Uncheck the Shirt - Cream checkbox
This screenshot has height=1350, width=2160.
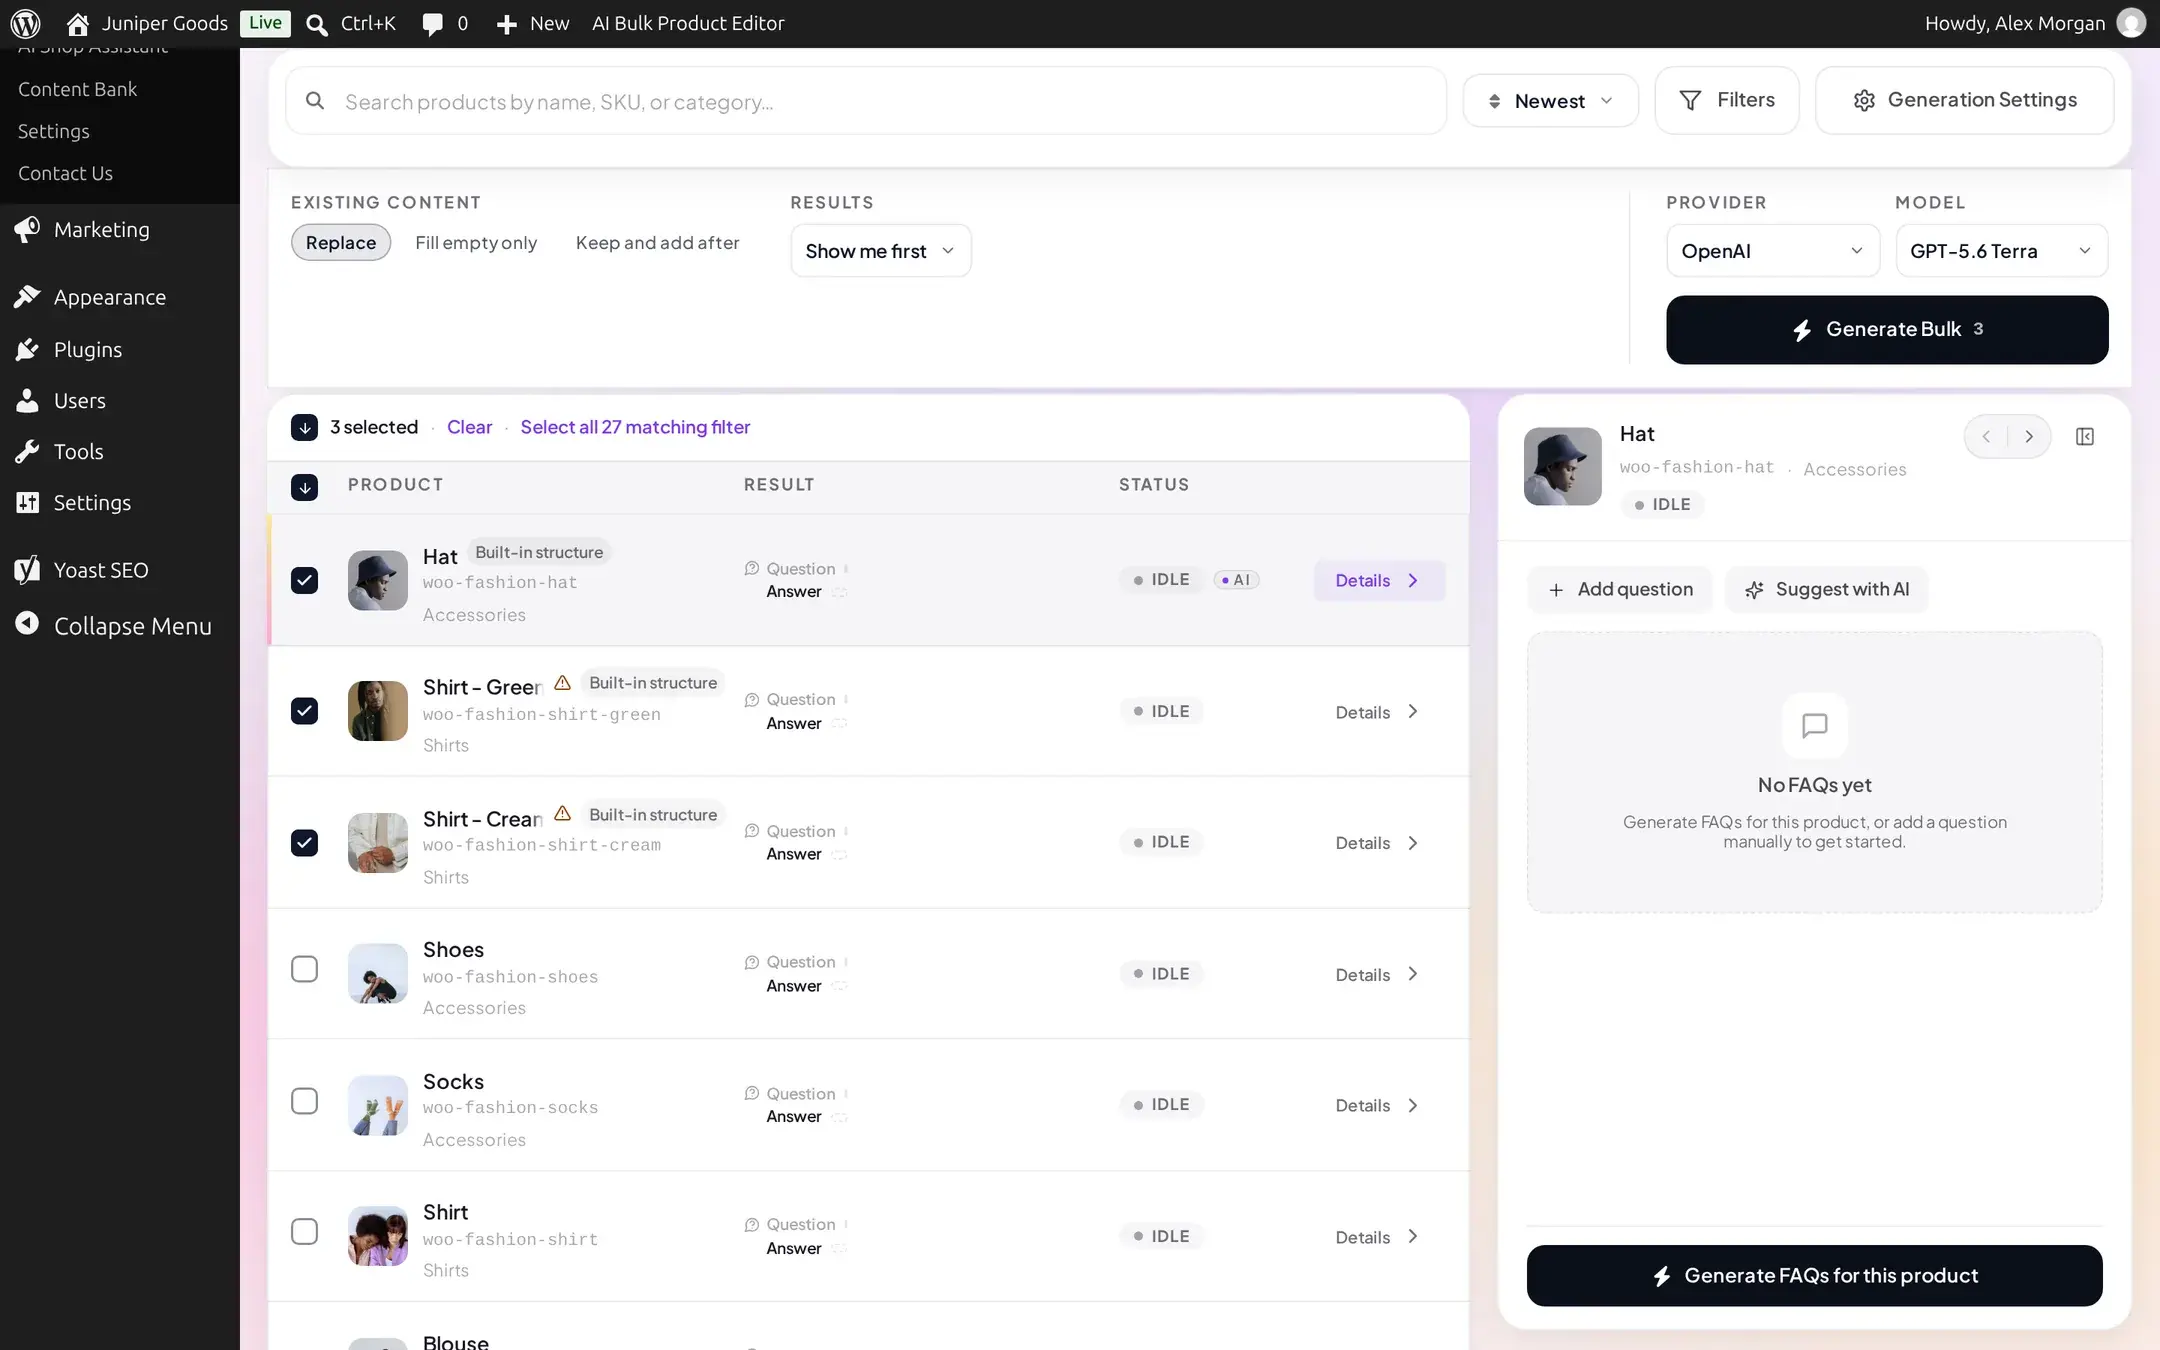(304, 843)
